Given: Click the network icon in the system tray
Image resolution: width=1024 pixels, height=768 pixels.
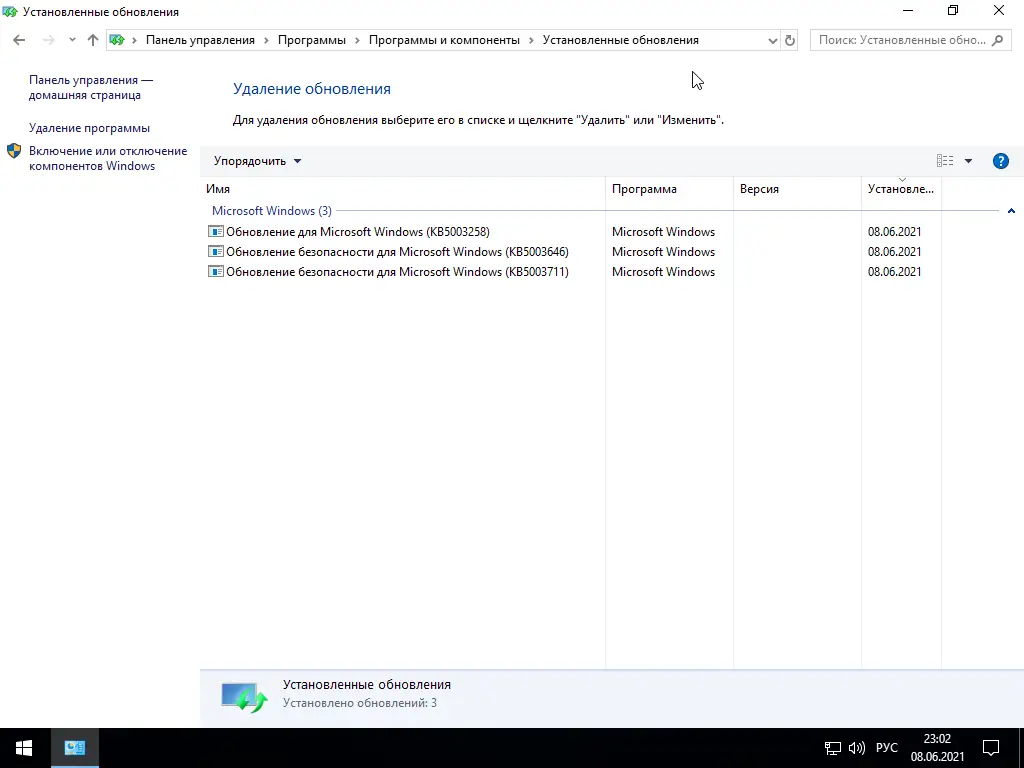Looking at the screenshot, I should coord(832,747).
